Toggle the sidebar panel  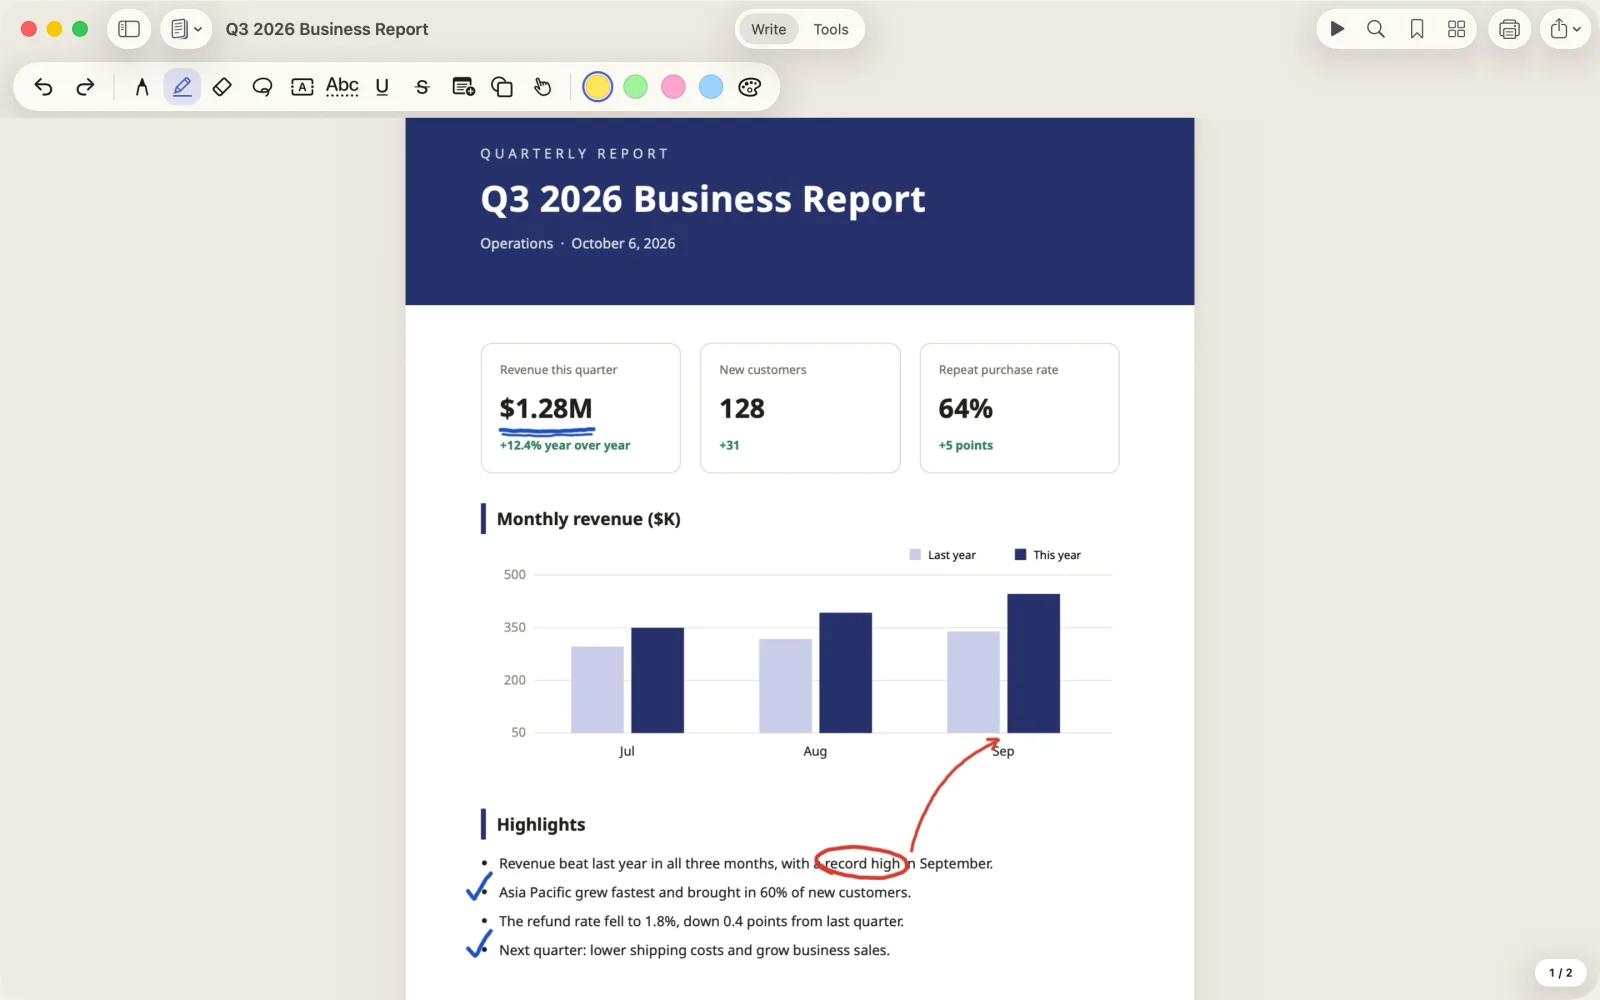point(129,29)
